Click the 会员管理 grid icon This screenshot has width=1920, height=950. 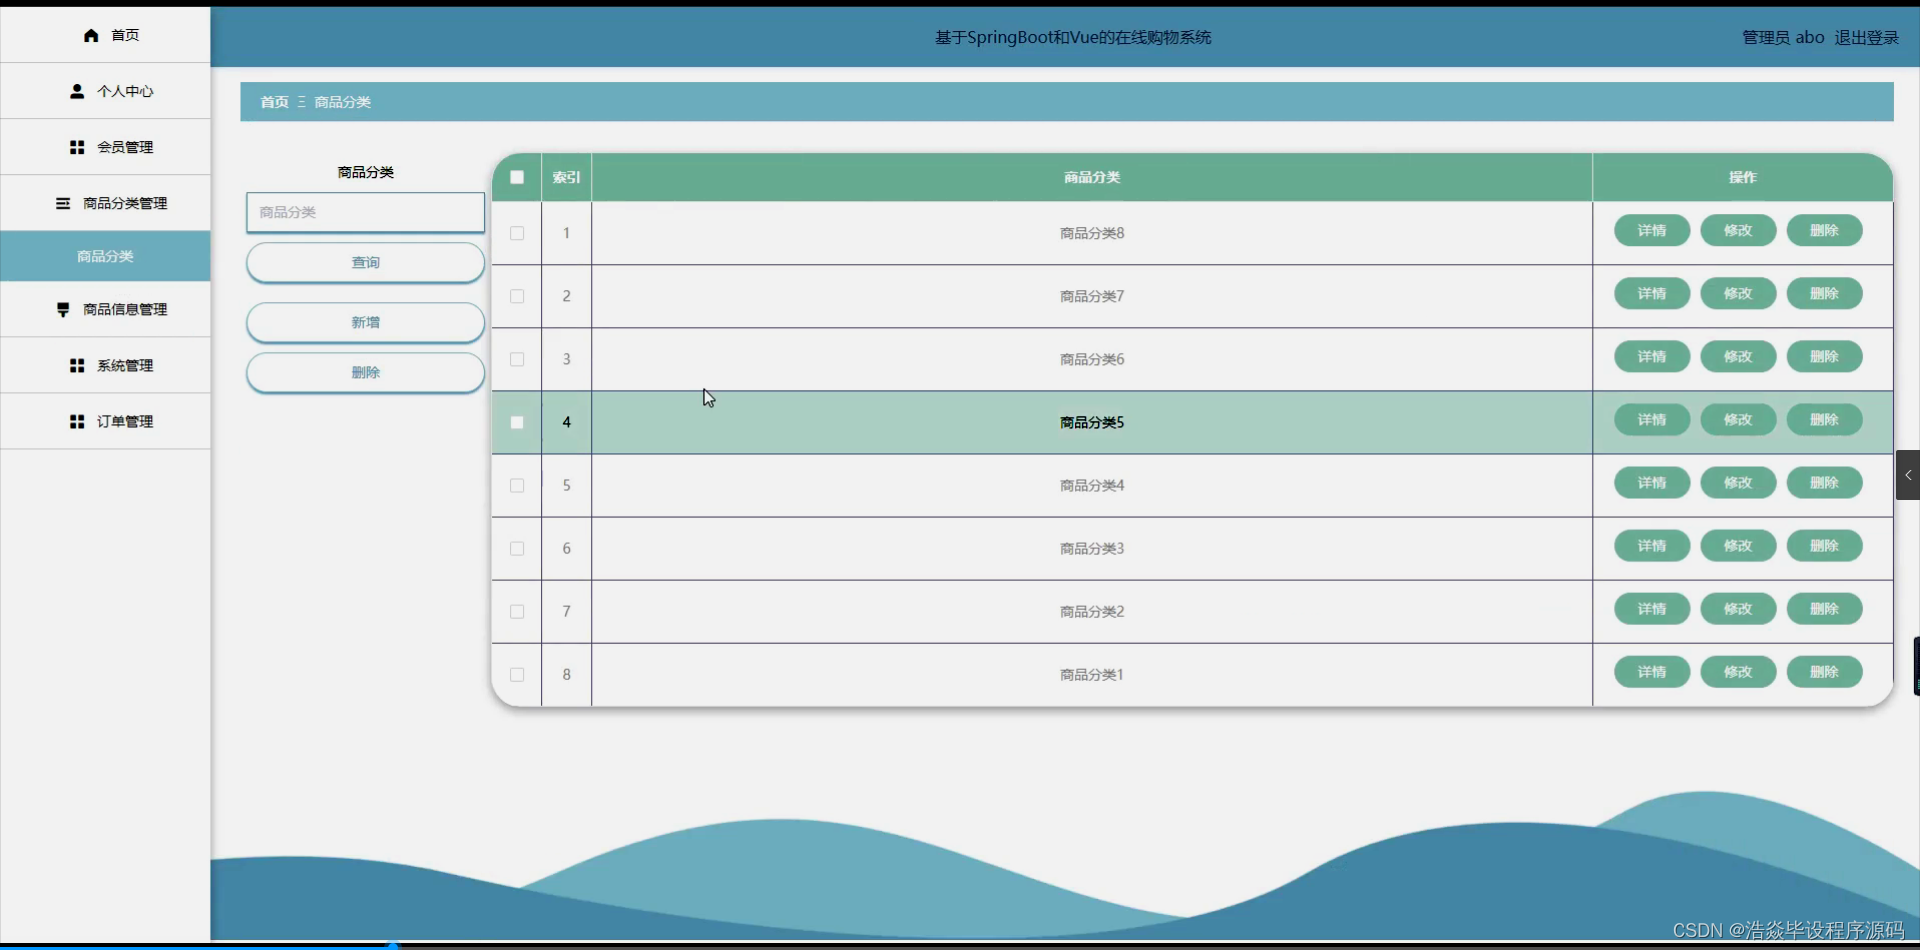76,146
